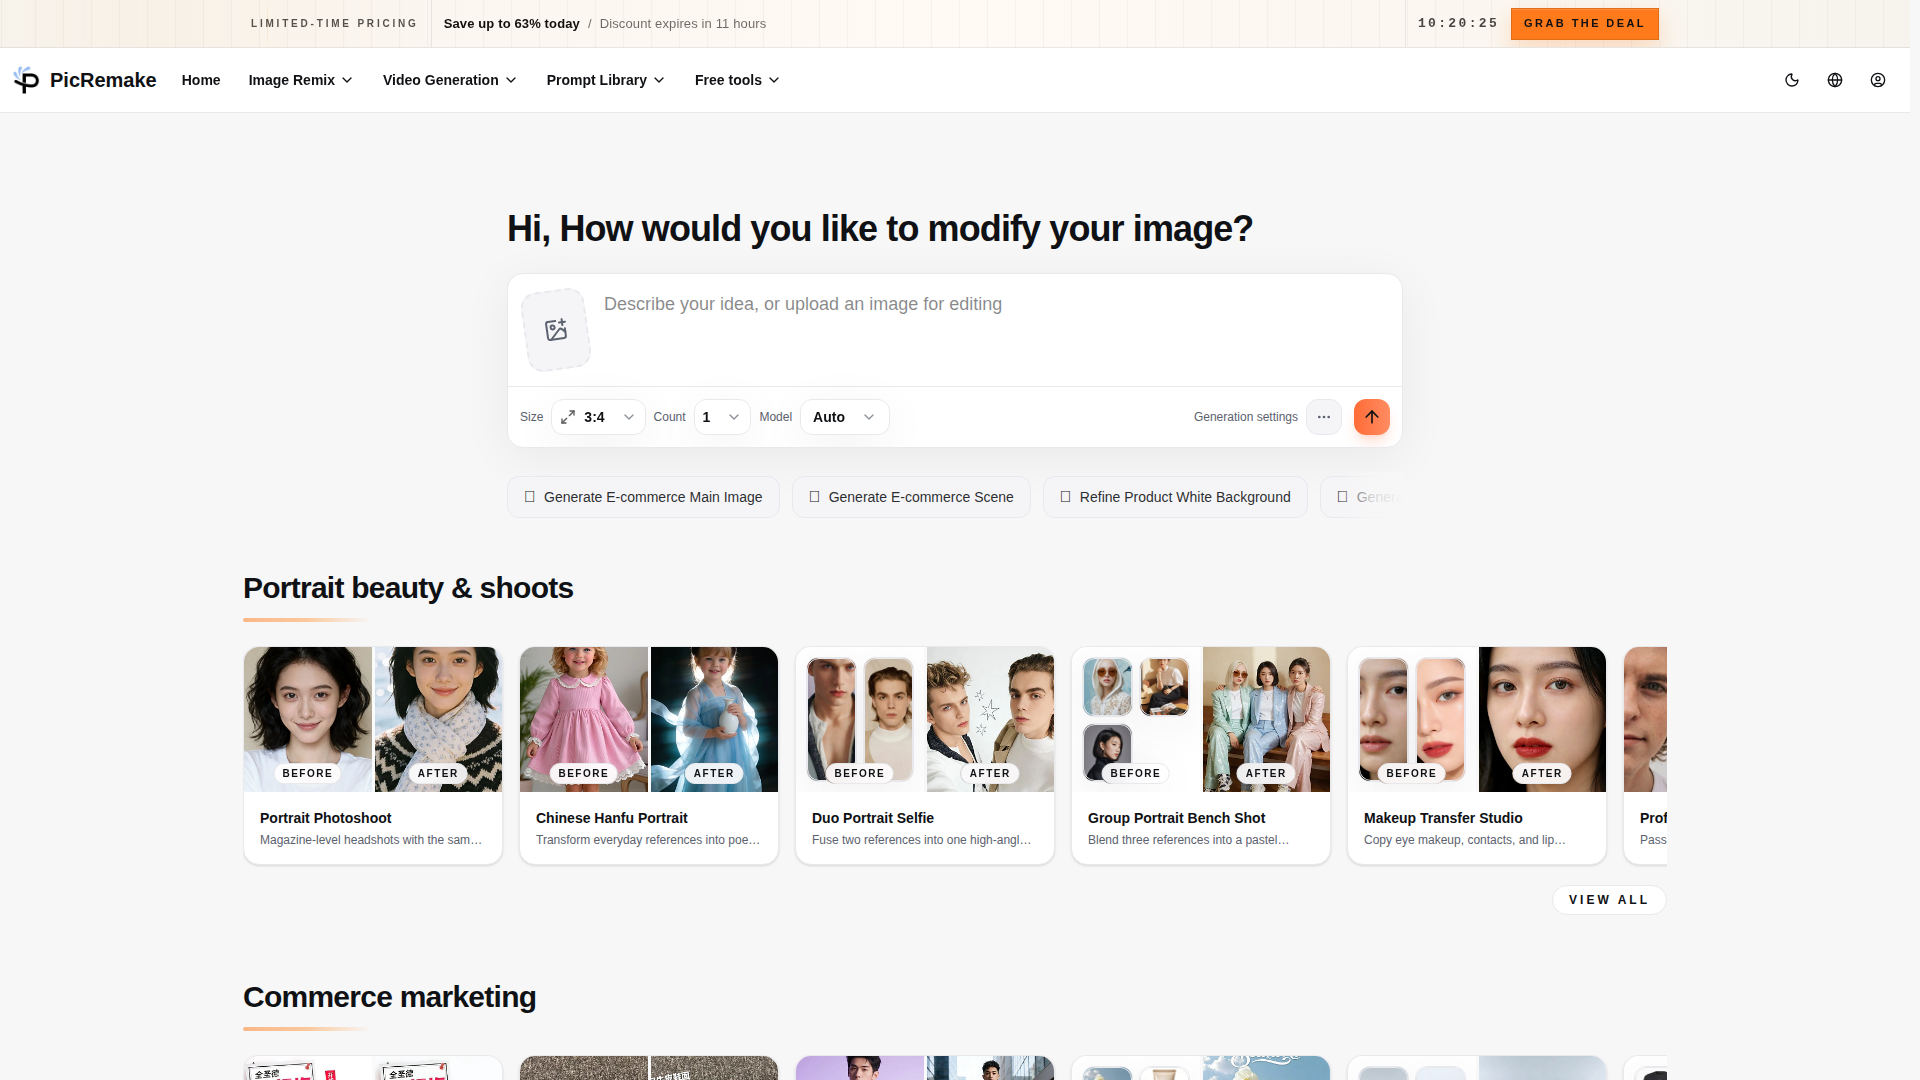Open the user account icon
Image resolution: width=1920 pixels, height=1080 pixels.
1877,80
